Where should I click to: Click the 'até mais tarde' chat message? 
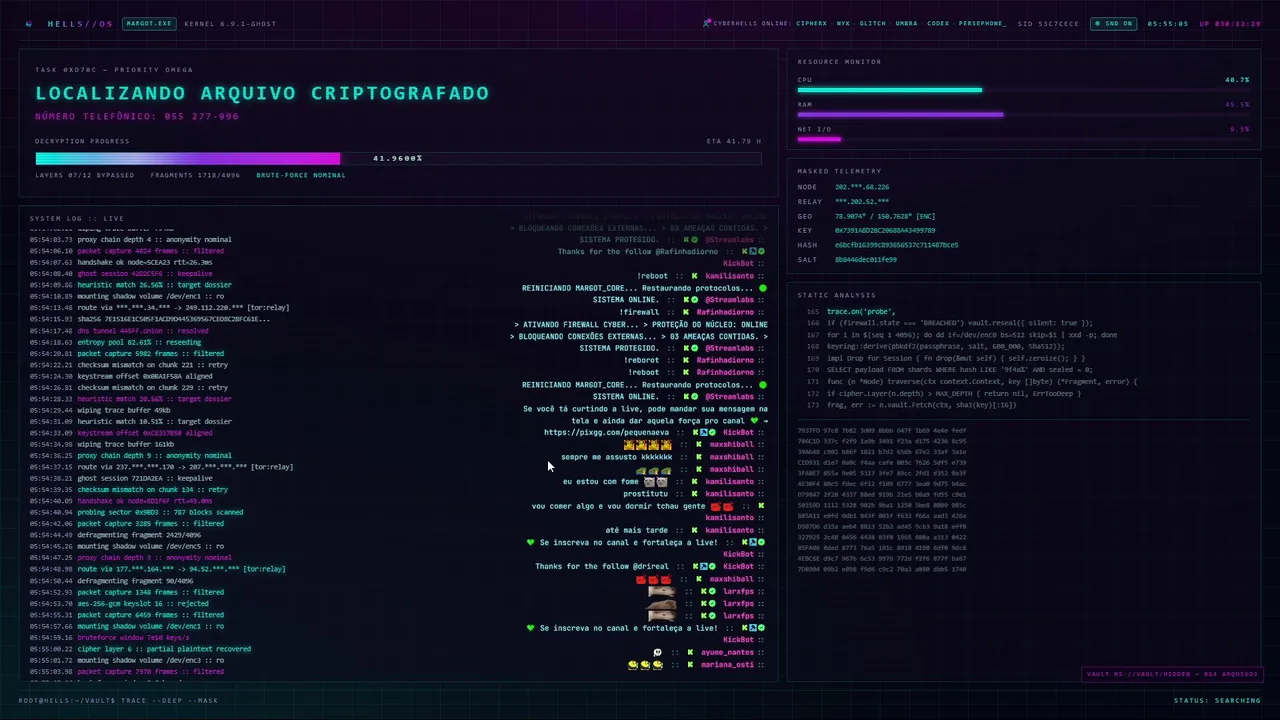pyautogui.click(x=637, y=530)
